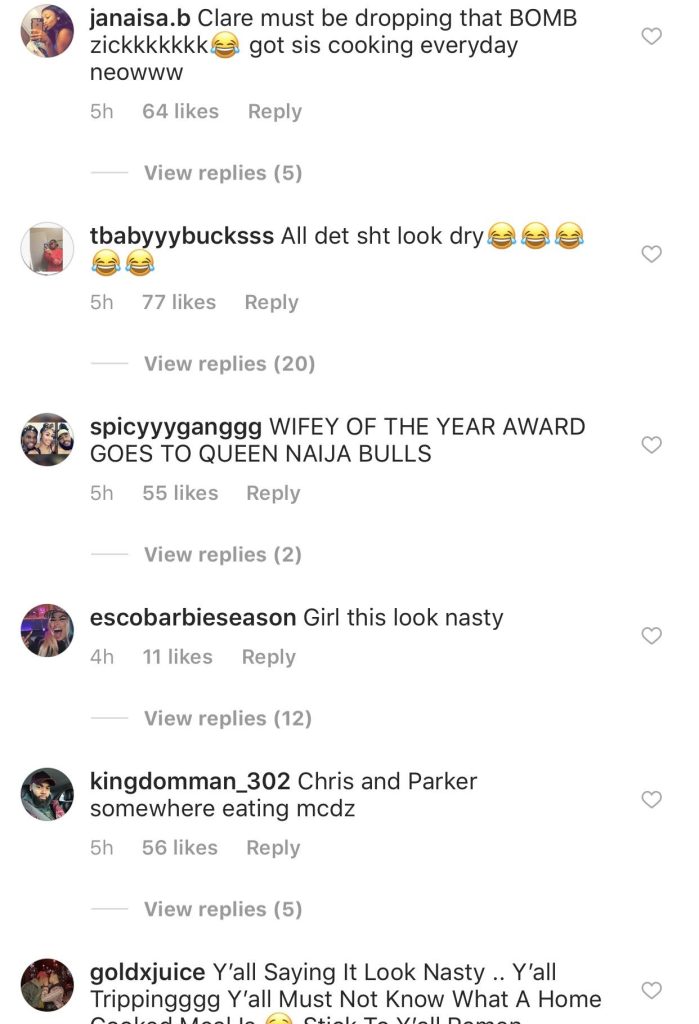This screenshot has width=699, height=1024.
Task: View 56 likes on kingdomman_302 comment
Action: point(180,848)
